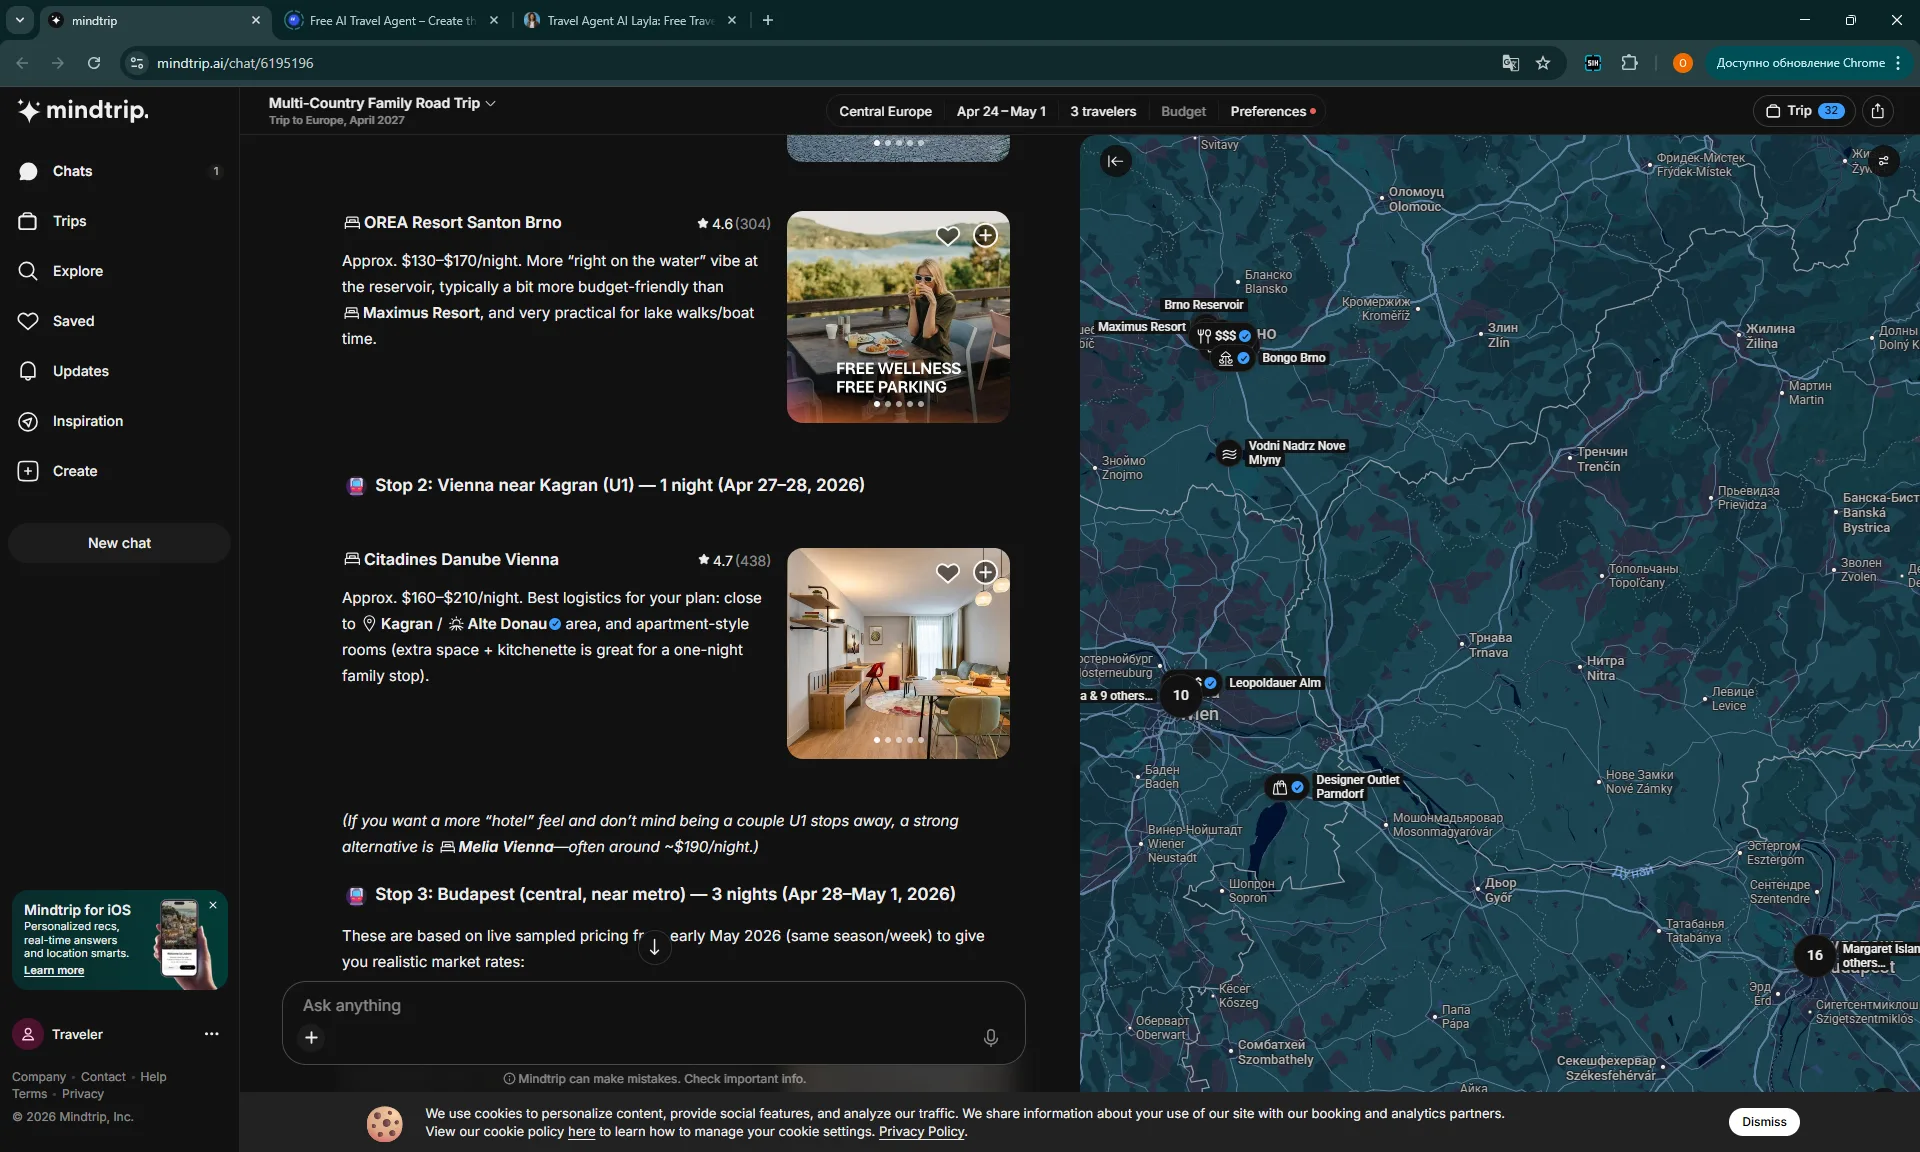This screenshot has width=1920, height=1152.
Task: Click the scroll-to-bottom arrow button
Action: (x=654, y=946)
